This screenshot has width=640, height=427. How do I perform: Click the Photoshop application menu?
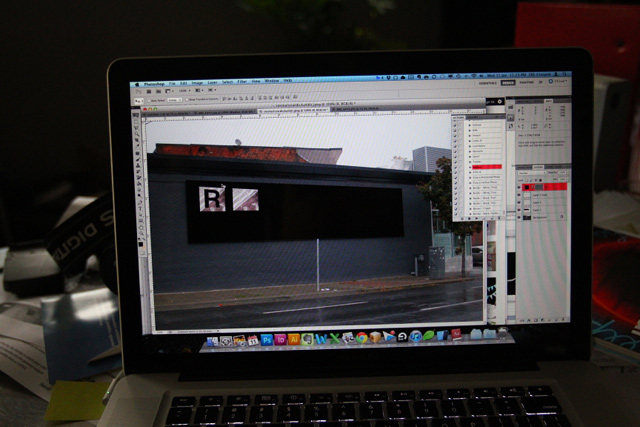152,82
